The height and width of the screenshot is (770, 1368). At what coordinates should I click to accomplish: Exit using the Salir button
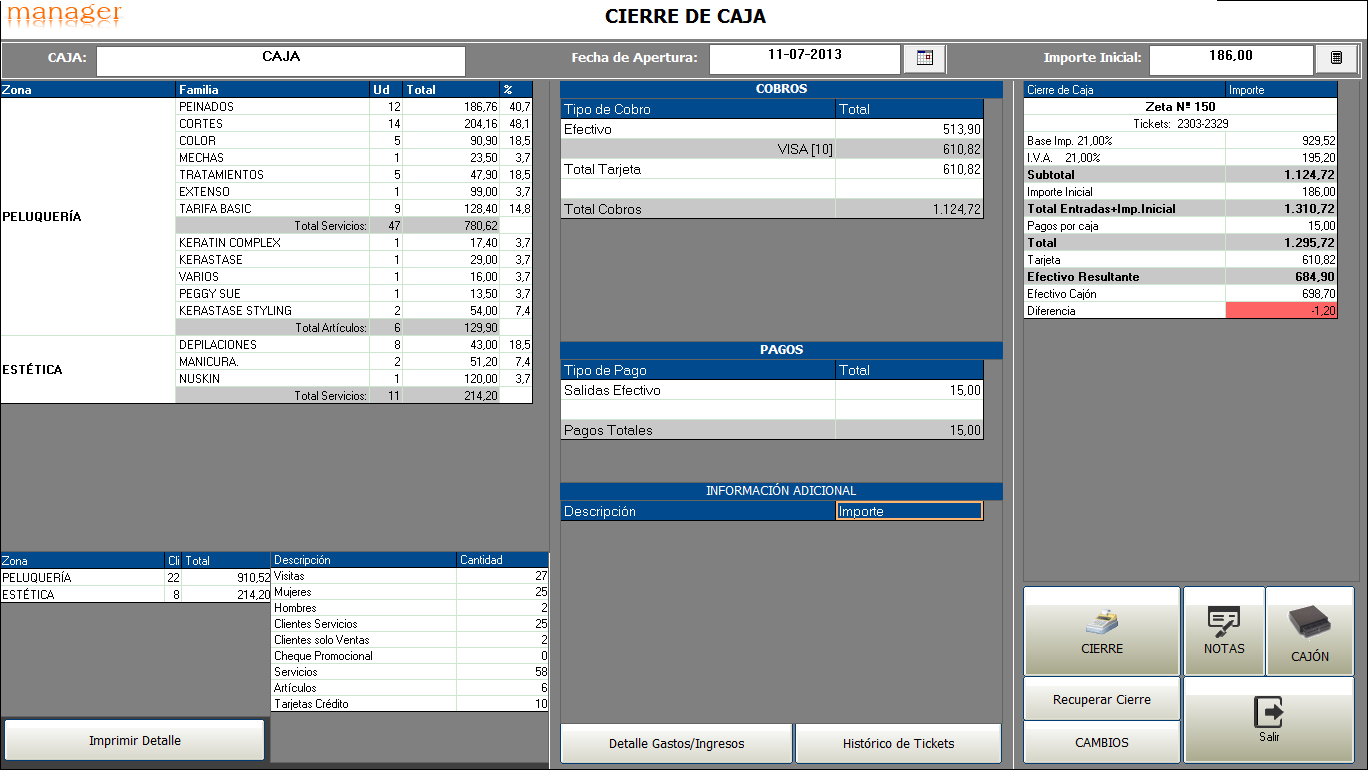point(1269,720)
